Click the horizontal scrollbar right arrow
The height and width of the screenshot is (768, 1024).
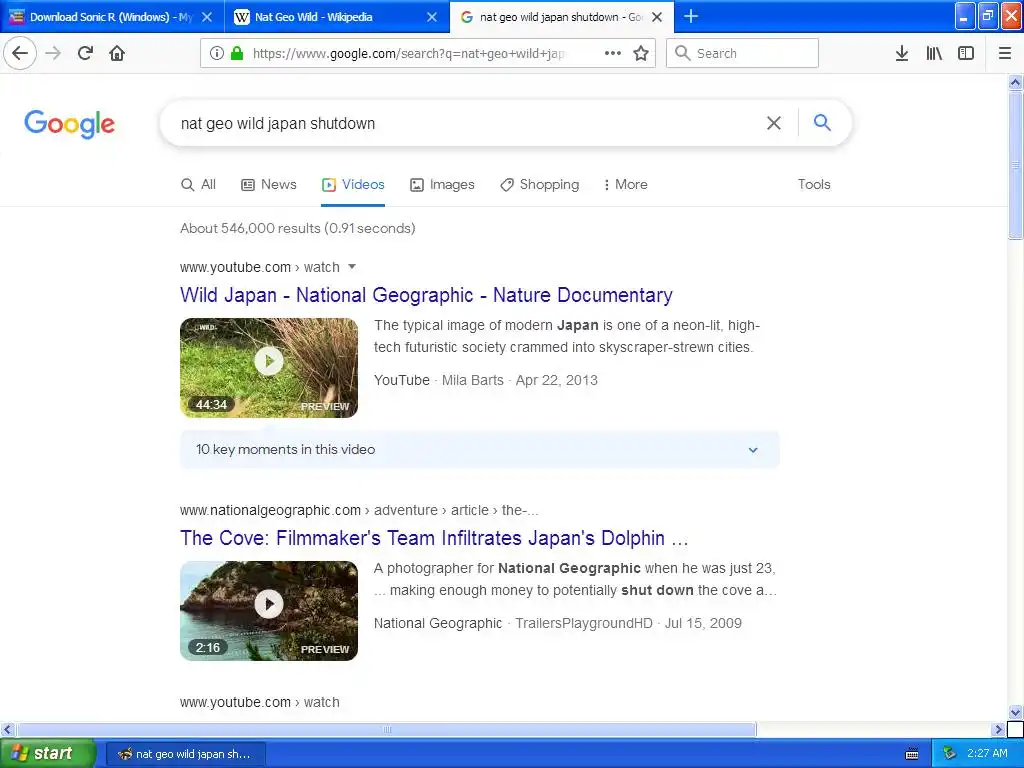pos(998,729)
